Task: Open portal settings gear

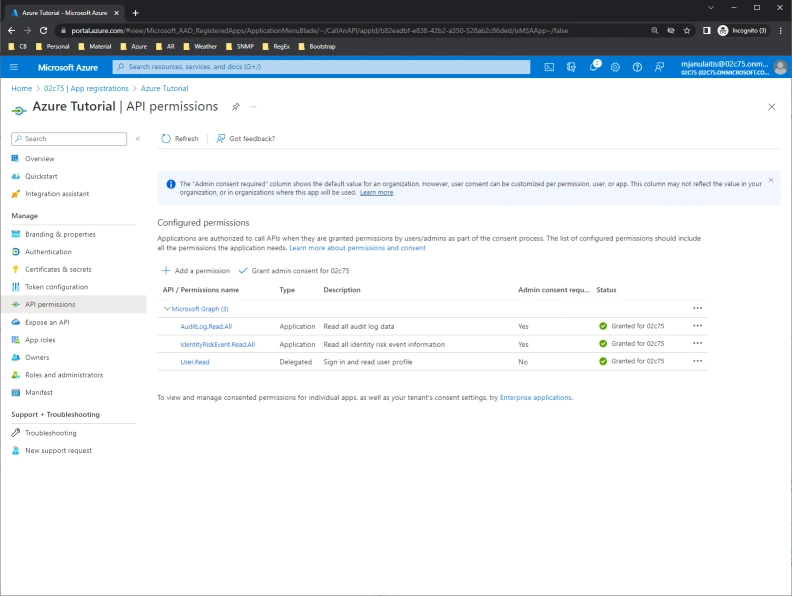Action: point(615,67)
